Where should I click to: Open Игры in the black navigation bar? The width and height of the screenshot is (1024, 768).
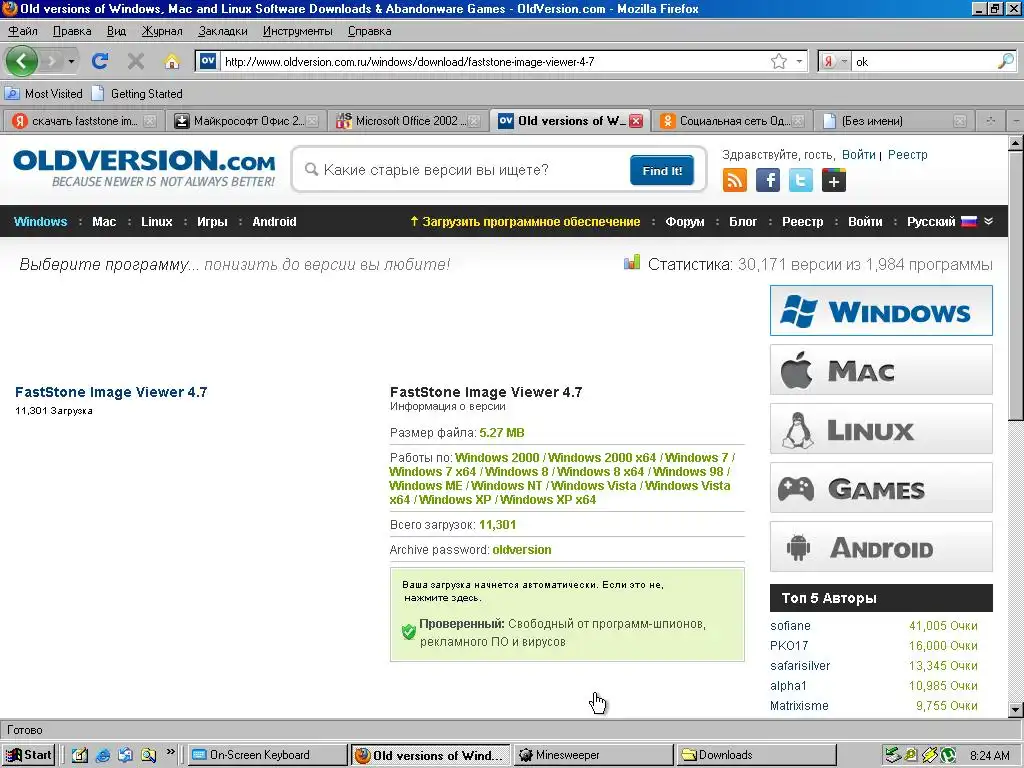212,221
